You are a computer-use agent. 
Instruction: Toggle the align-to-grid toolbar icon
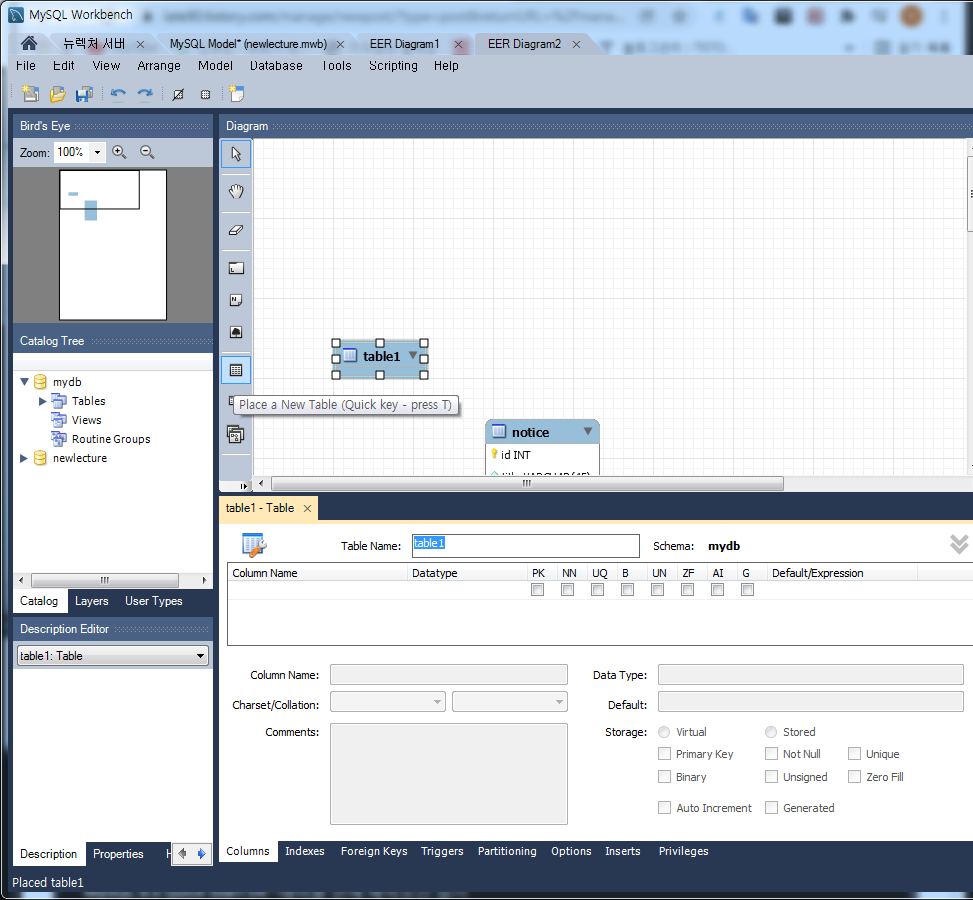205,94
